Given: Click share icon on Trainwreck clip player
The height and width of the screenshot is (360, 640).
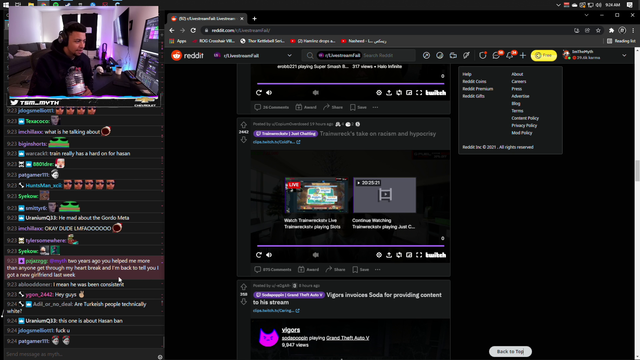Looking at the screenshot, I should point(389,255).
